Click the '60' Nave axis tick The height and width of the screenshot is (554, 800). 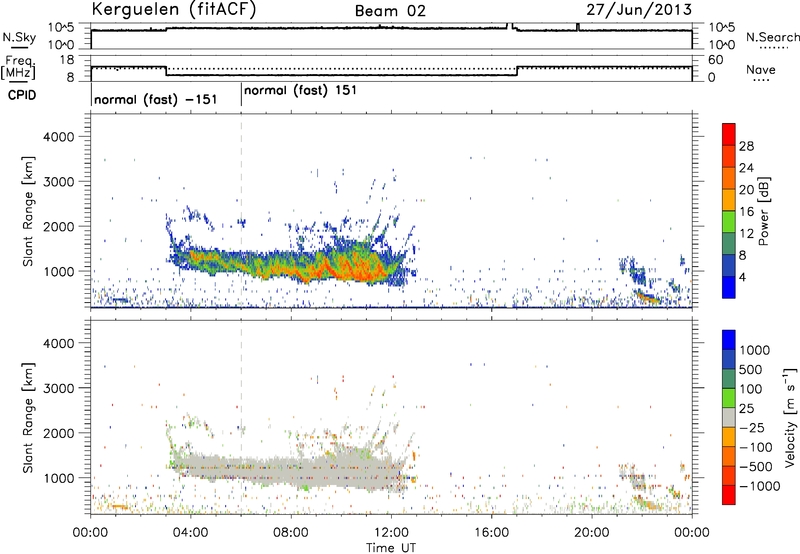(x=716, y=60)
